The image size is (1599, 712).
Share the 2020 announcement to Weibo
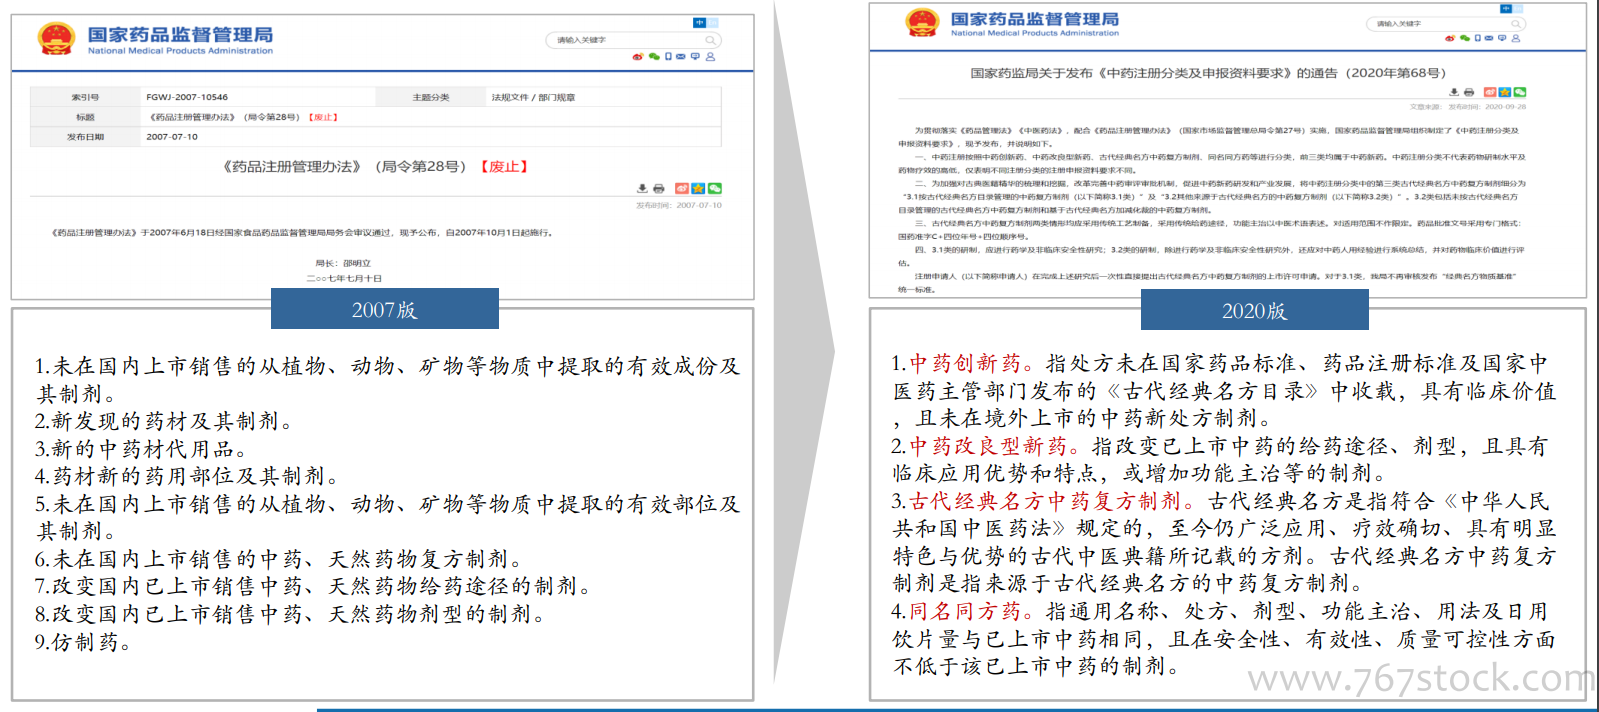(x=1490, y=92)
